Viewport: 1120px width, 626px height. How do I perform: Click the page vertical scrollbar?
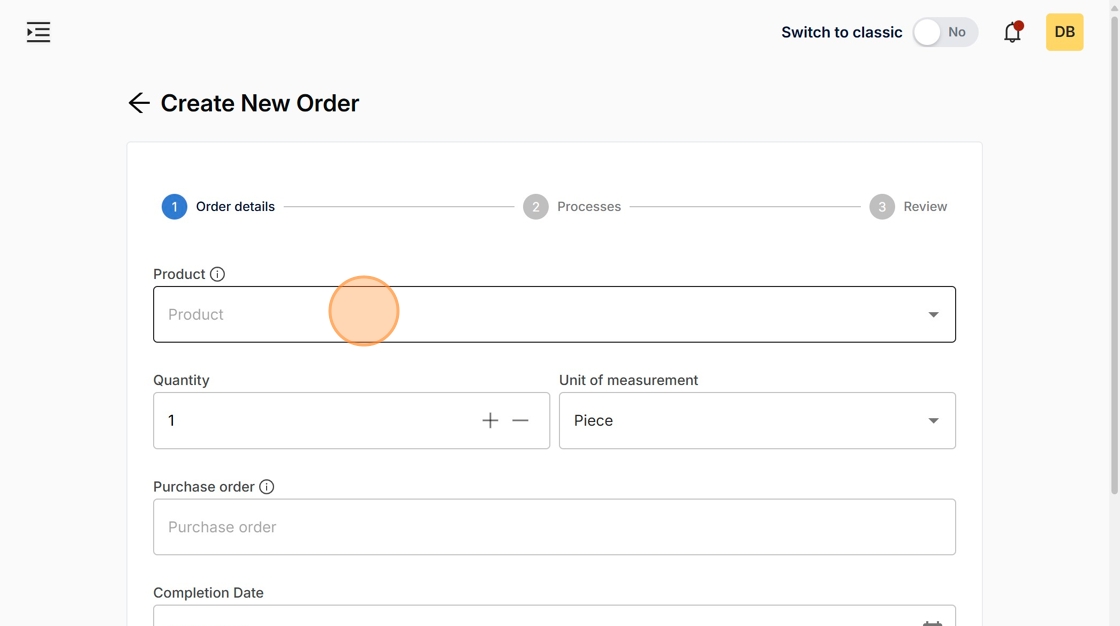click(1114, 250)
